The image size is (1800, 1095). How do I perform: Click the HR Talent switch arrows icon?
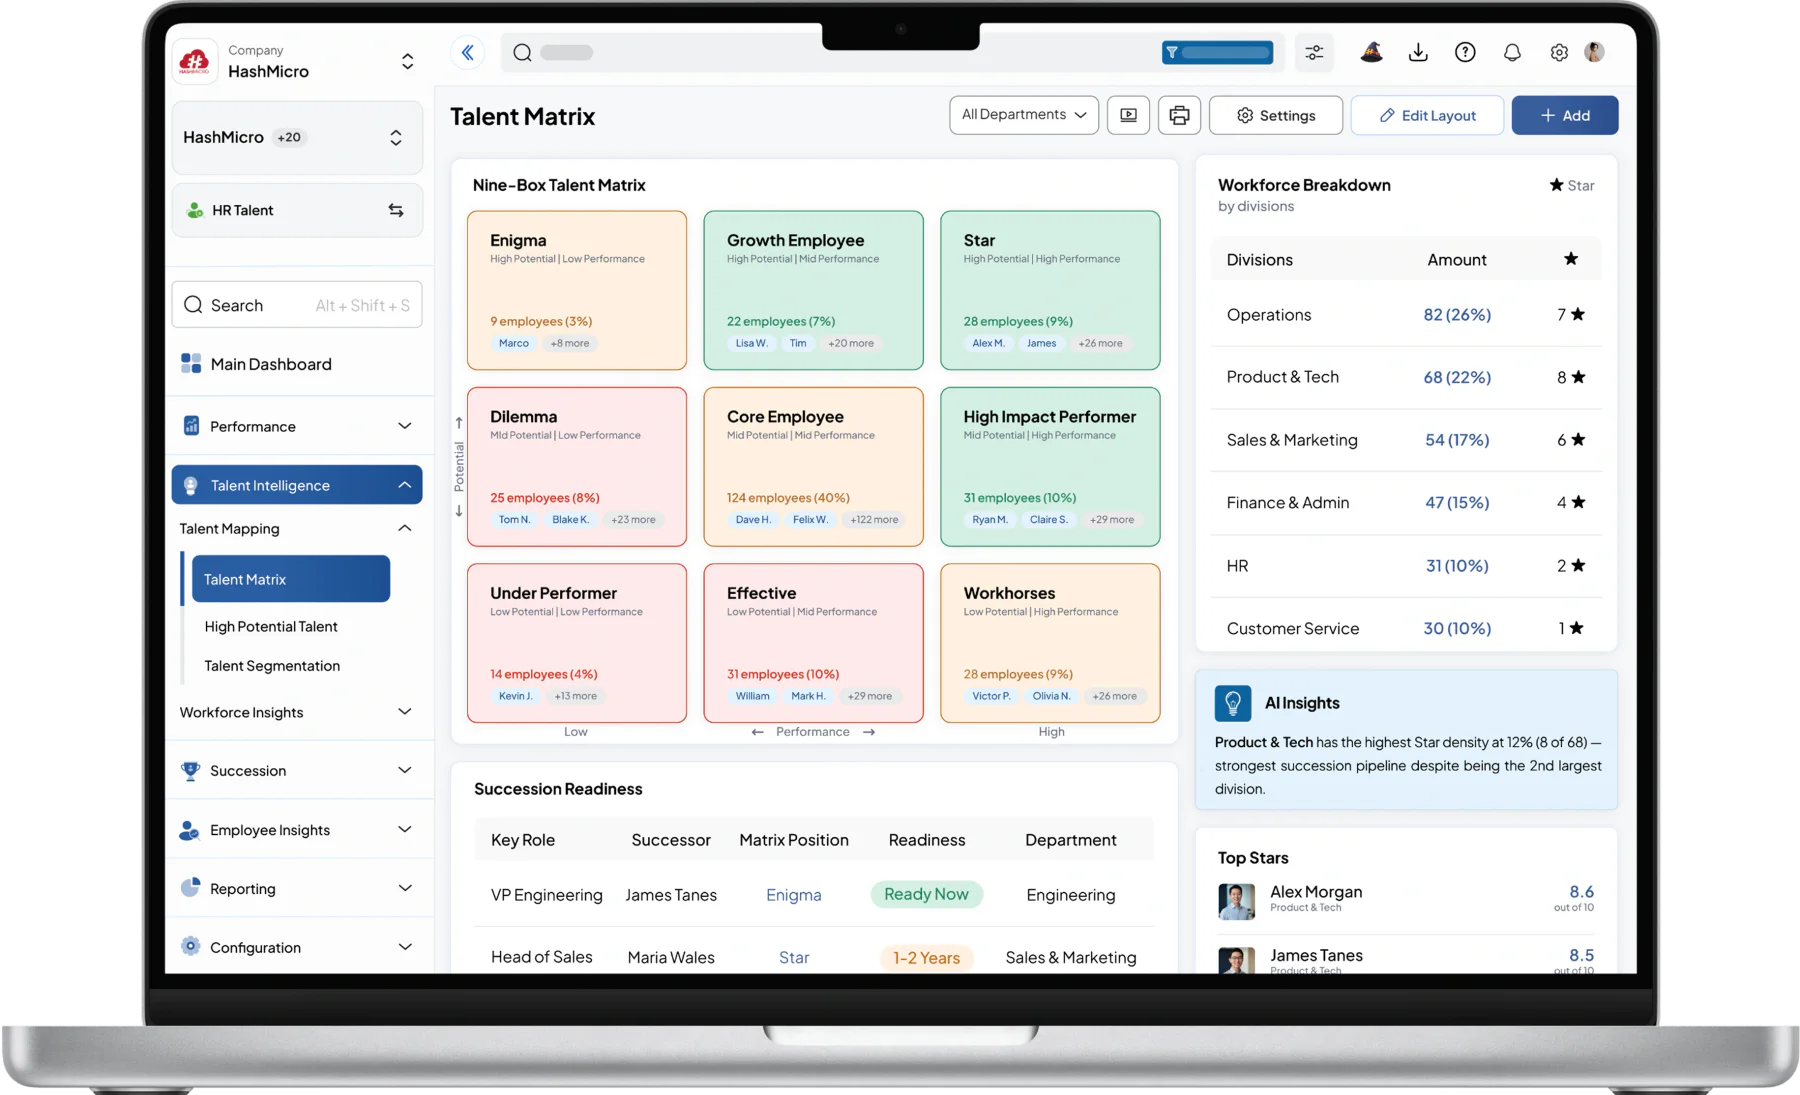[396, 210]
